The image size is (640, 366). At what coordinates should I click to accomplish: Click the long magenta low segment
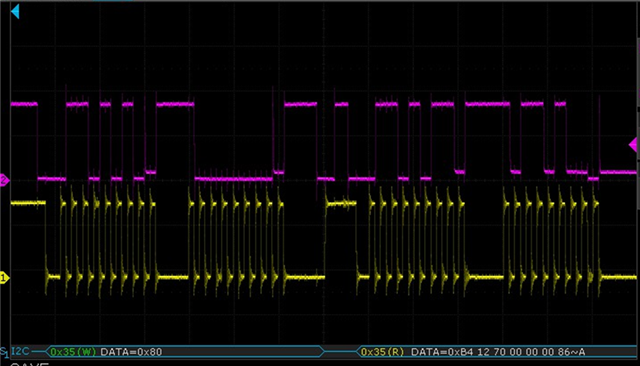click(x=233, y=179)
